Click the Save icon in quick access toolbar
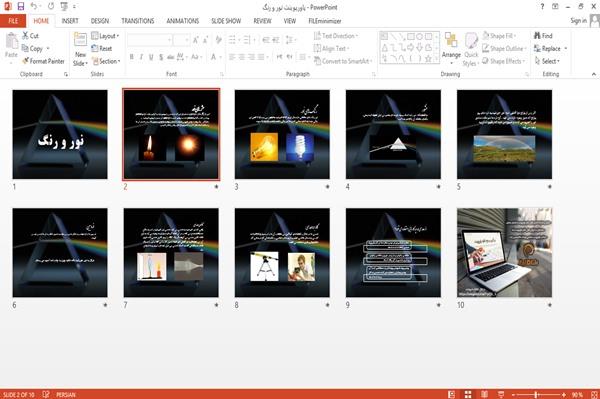 click(x=21, y=6)
